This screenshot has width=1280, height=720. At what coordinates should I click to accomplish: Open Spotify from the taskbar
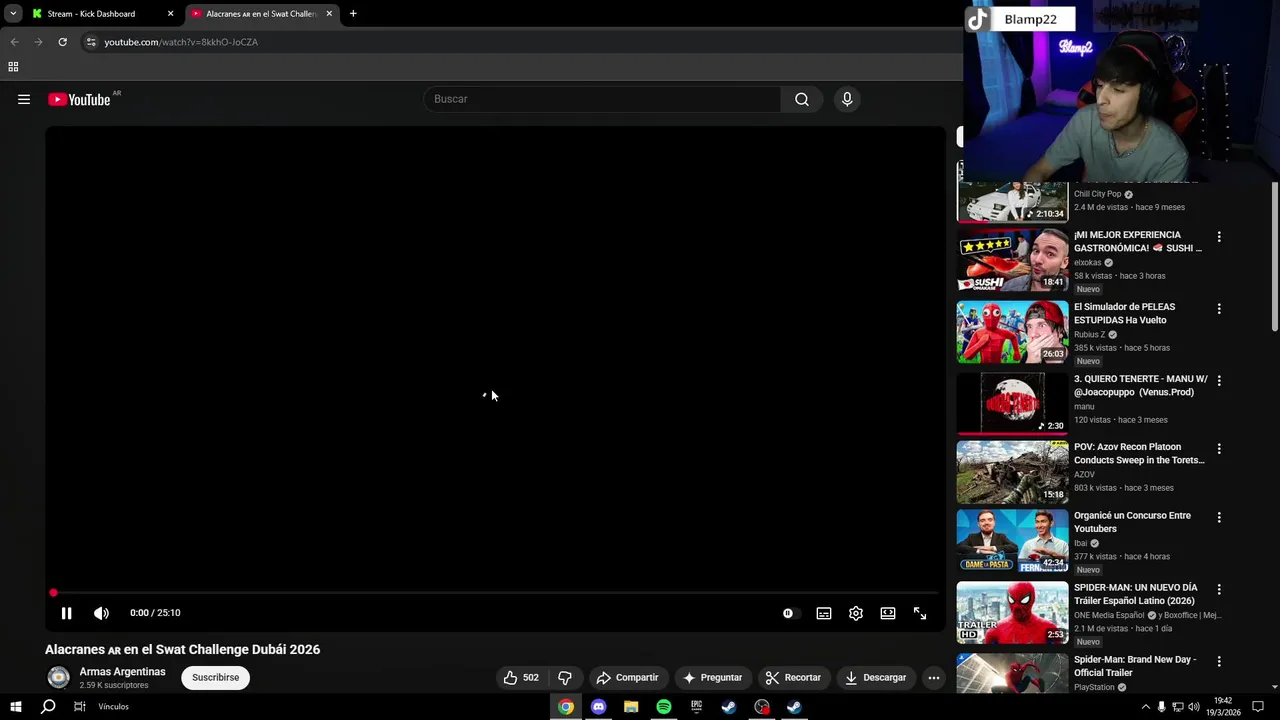(664, 707)
